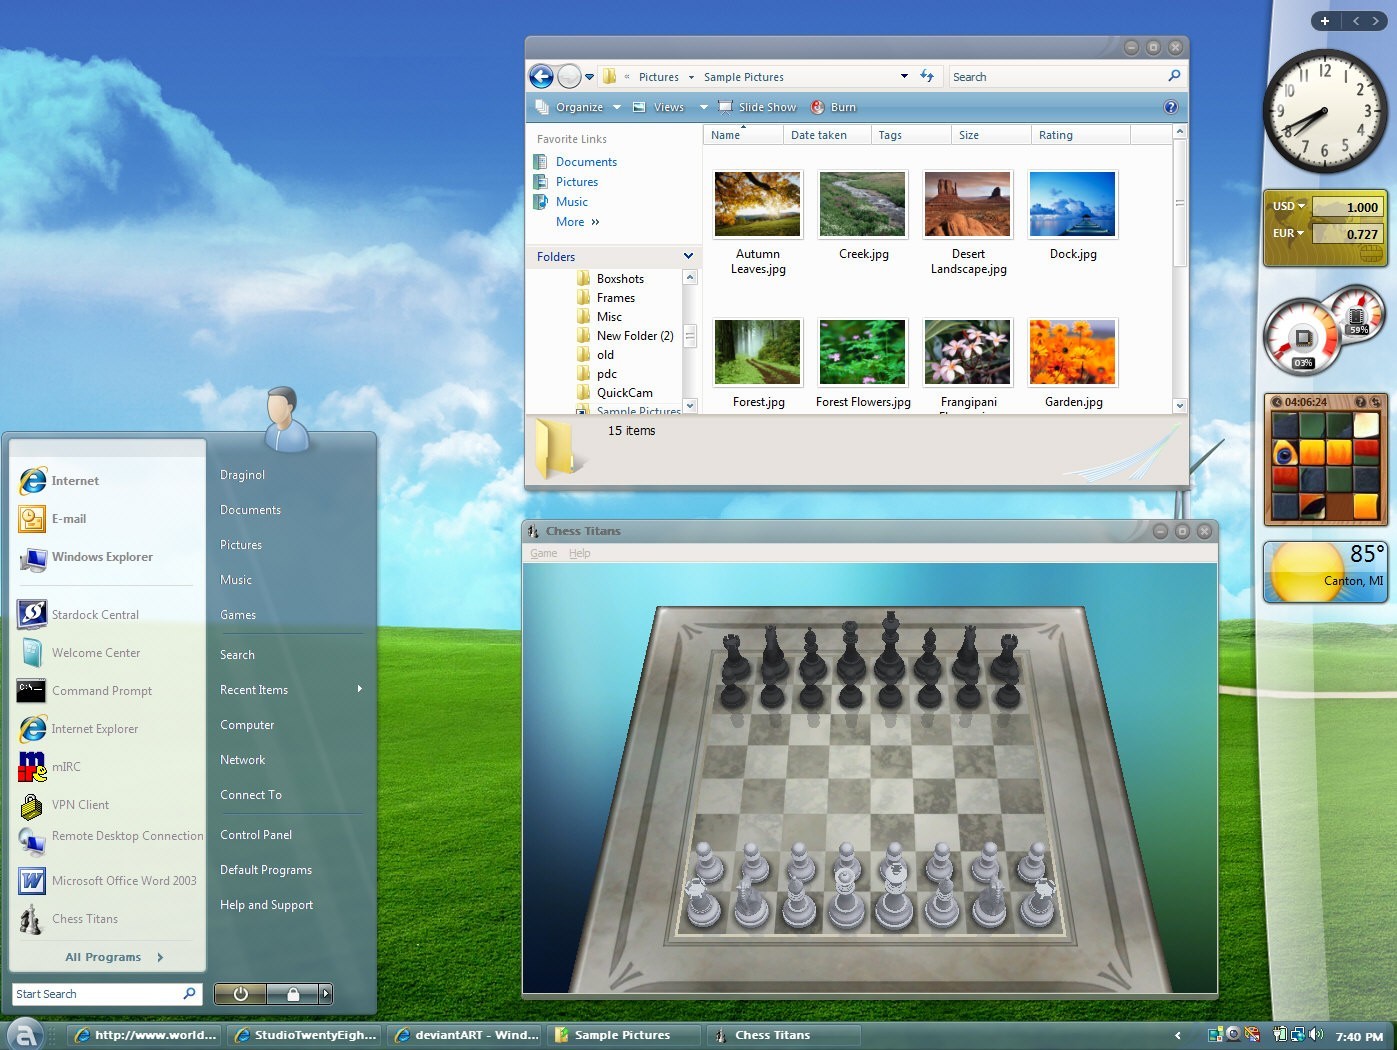Viewport: 1397px width, 1050px height.
Task: Click the blue Help icon in Explorer toolbar
Action: pos(1170,107)
